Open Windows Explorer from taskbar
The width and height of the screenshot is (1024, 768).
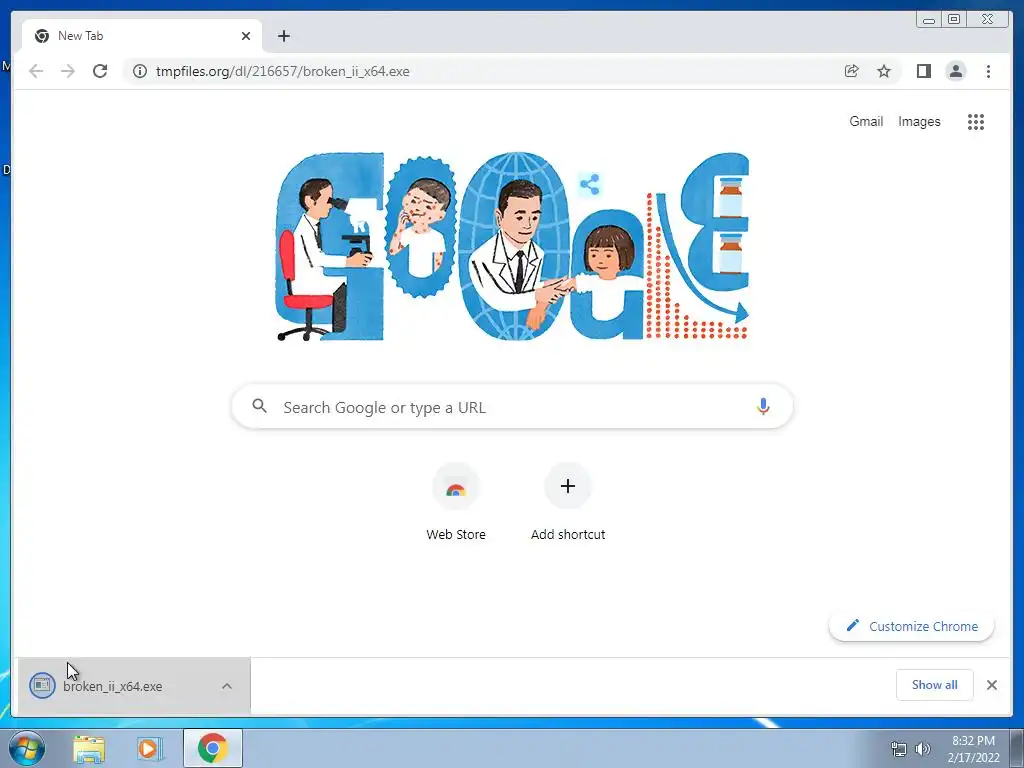(x=89, y=748)
